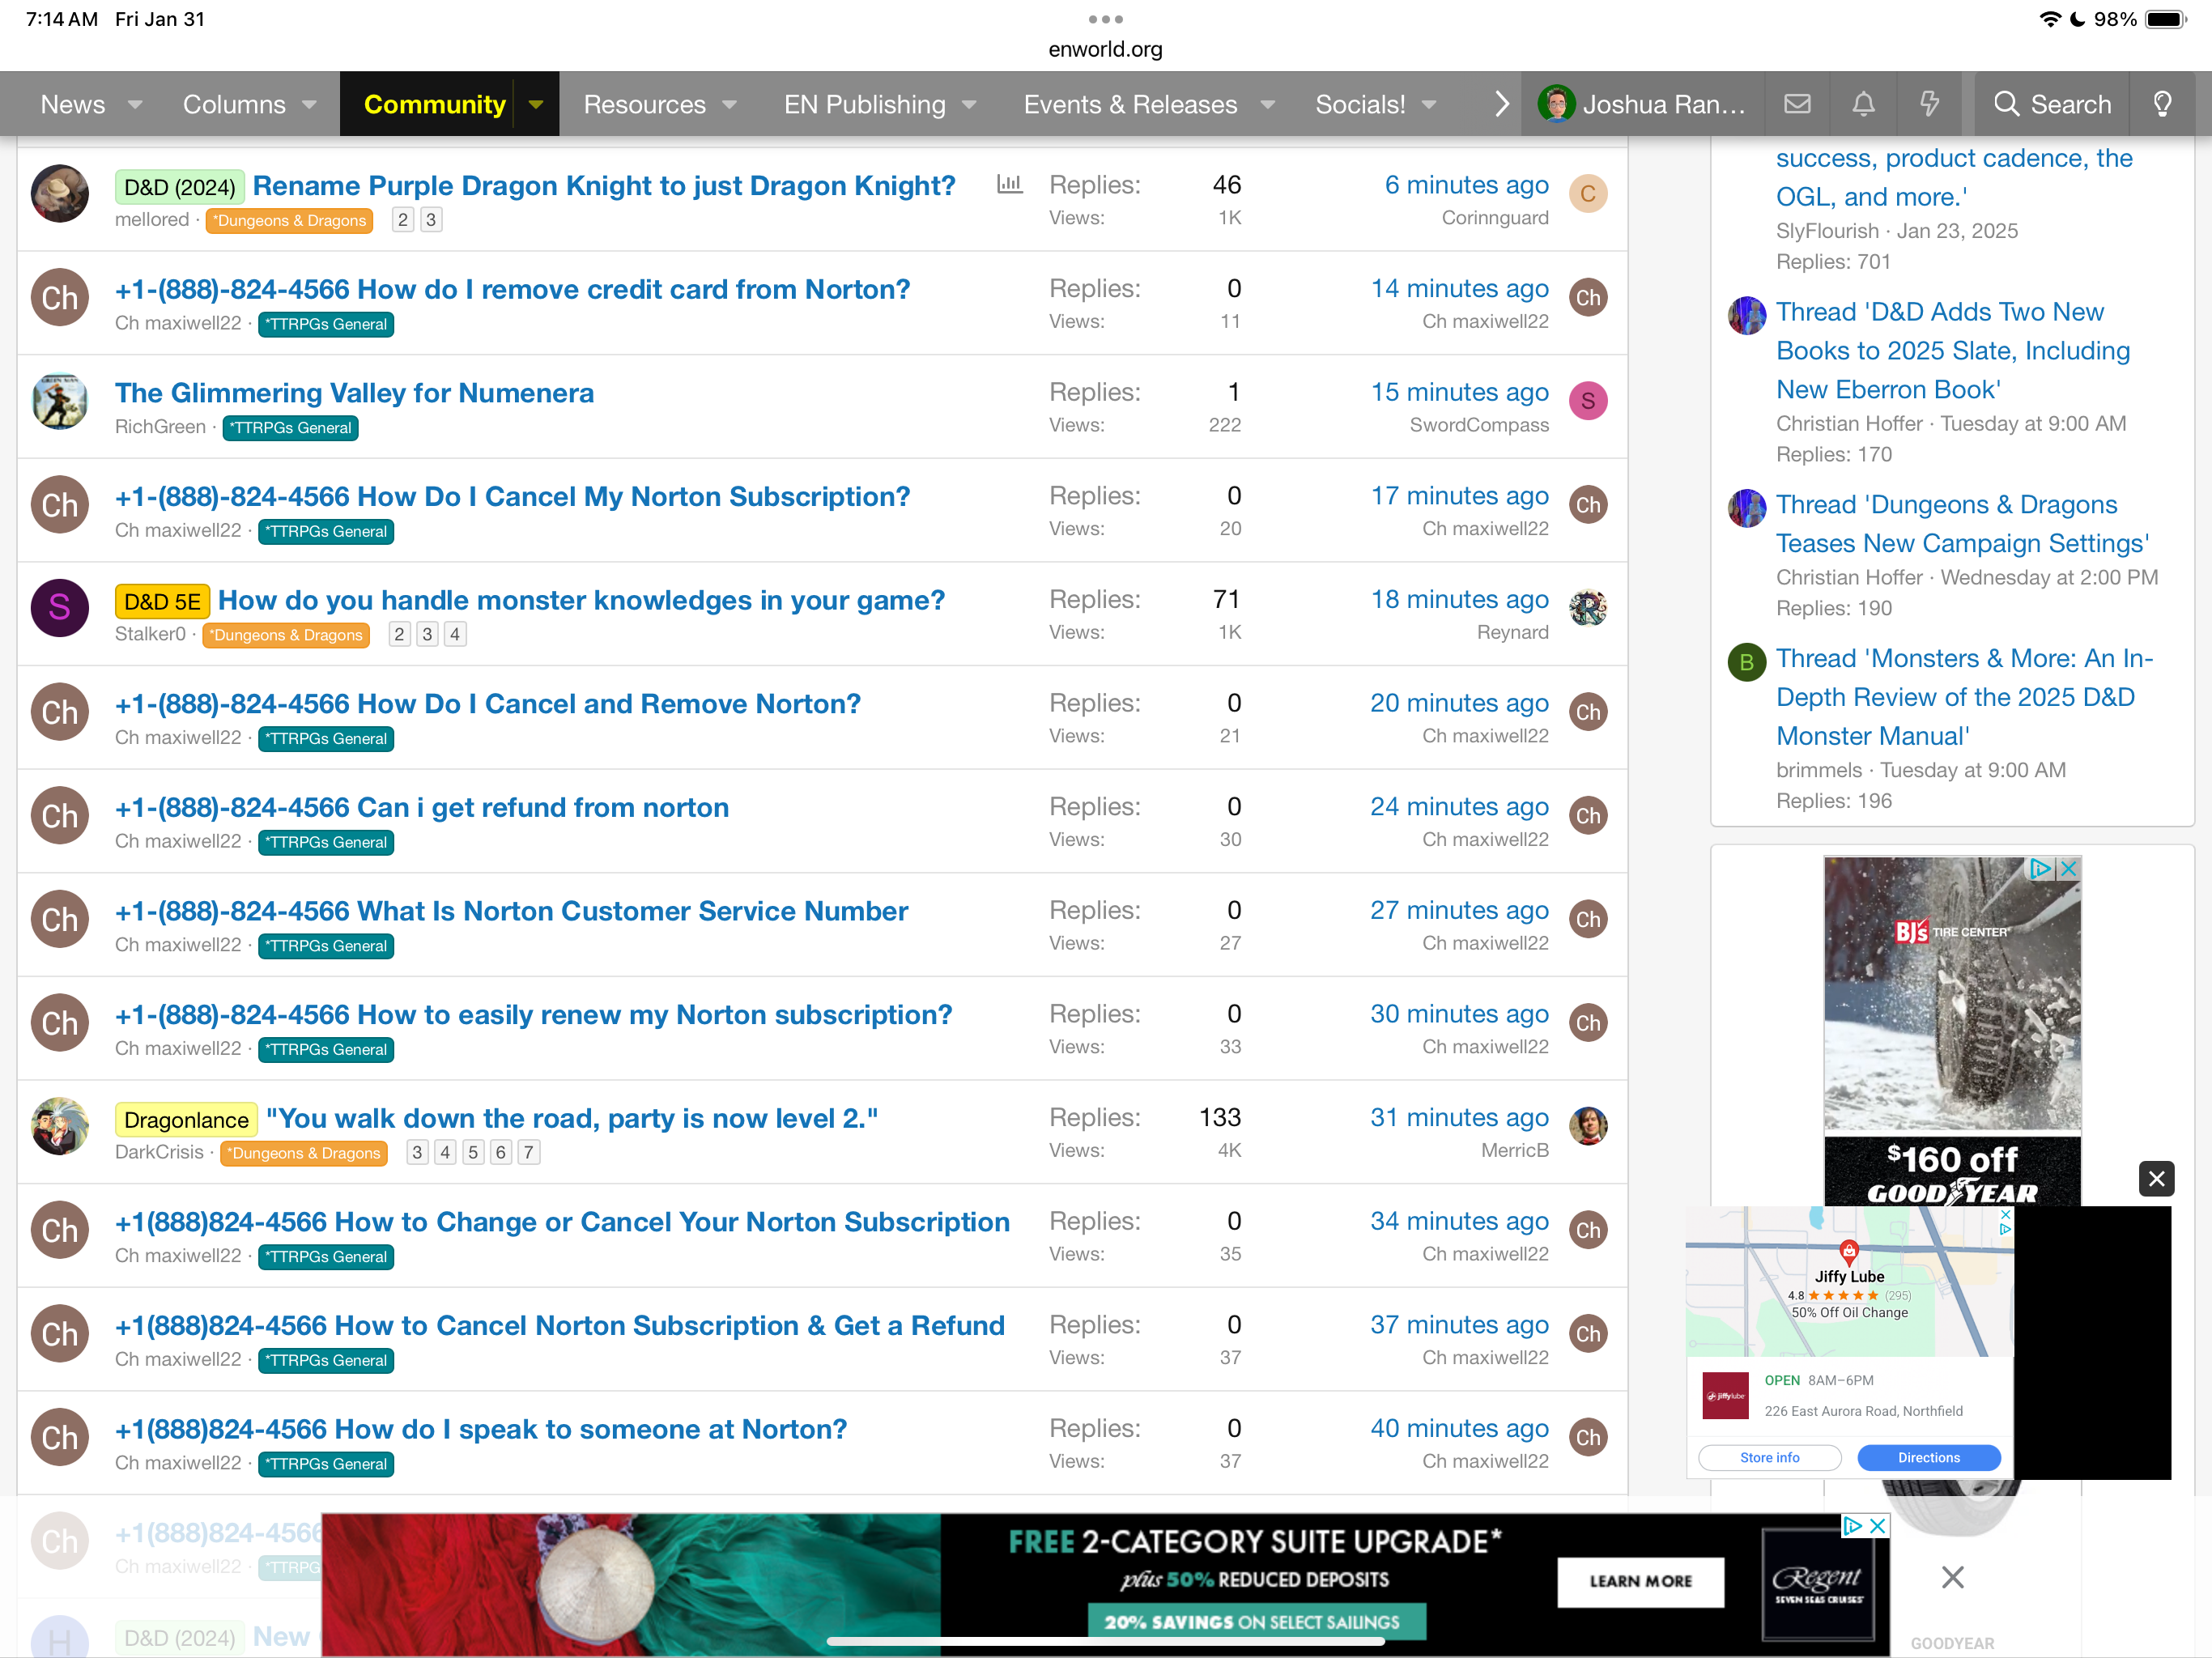Go to page 4 of monster knowledges thread
The height and width of the screenshot is (1658, 2212).
[x=455, y=634]
